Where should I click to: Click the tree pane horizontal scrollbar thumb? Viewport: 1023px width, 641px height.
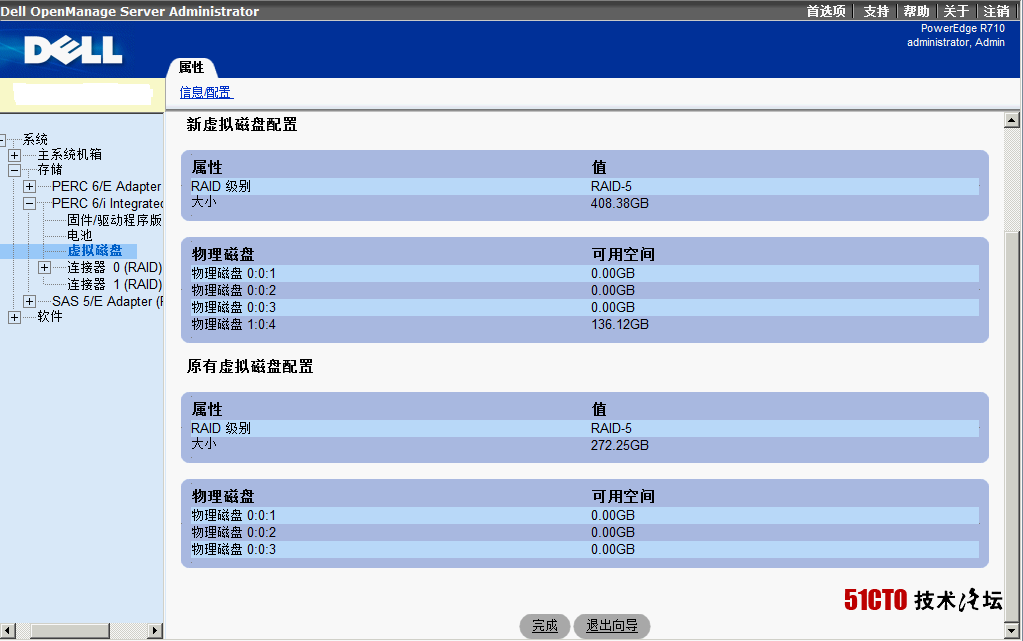70,631
